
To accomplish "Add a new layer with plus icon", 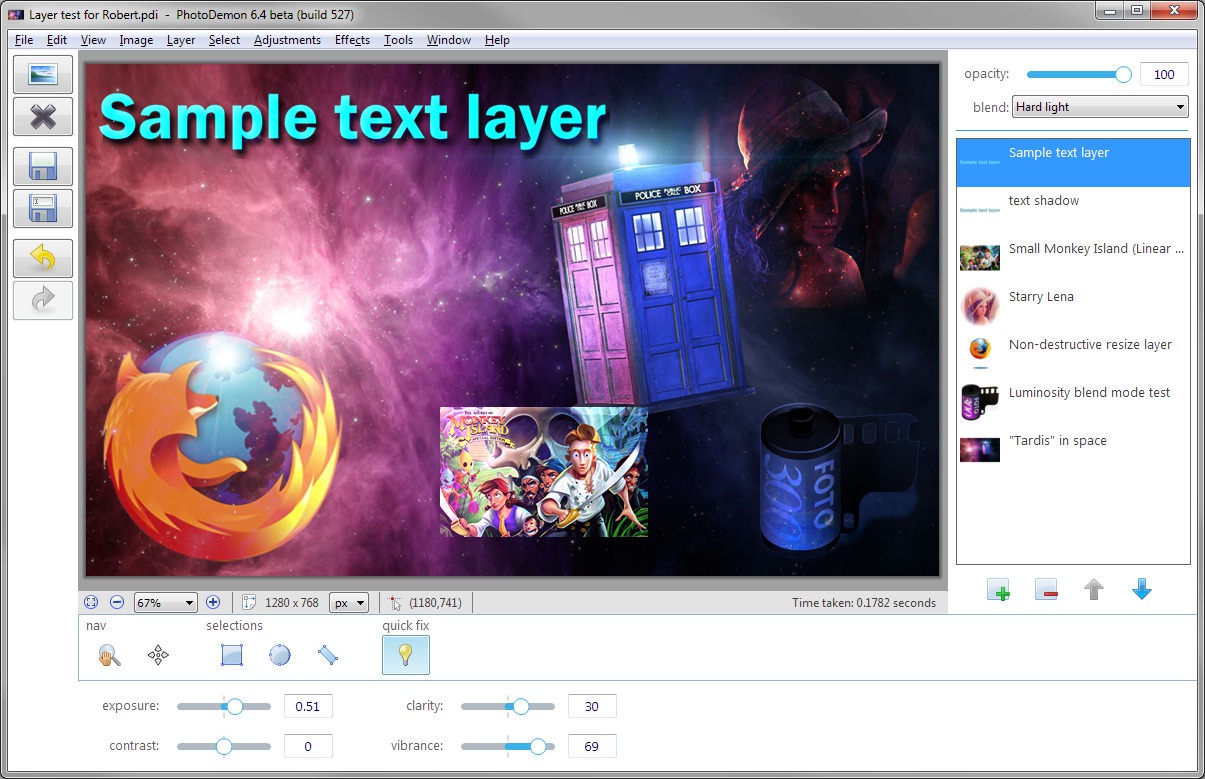I will pyautogui.click(x=998, y=591).
